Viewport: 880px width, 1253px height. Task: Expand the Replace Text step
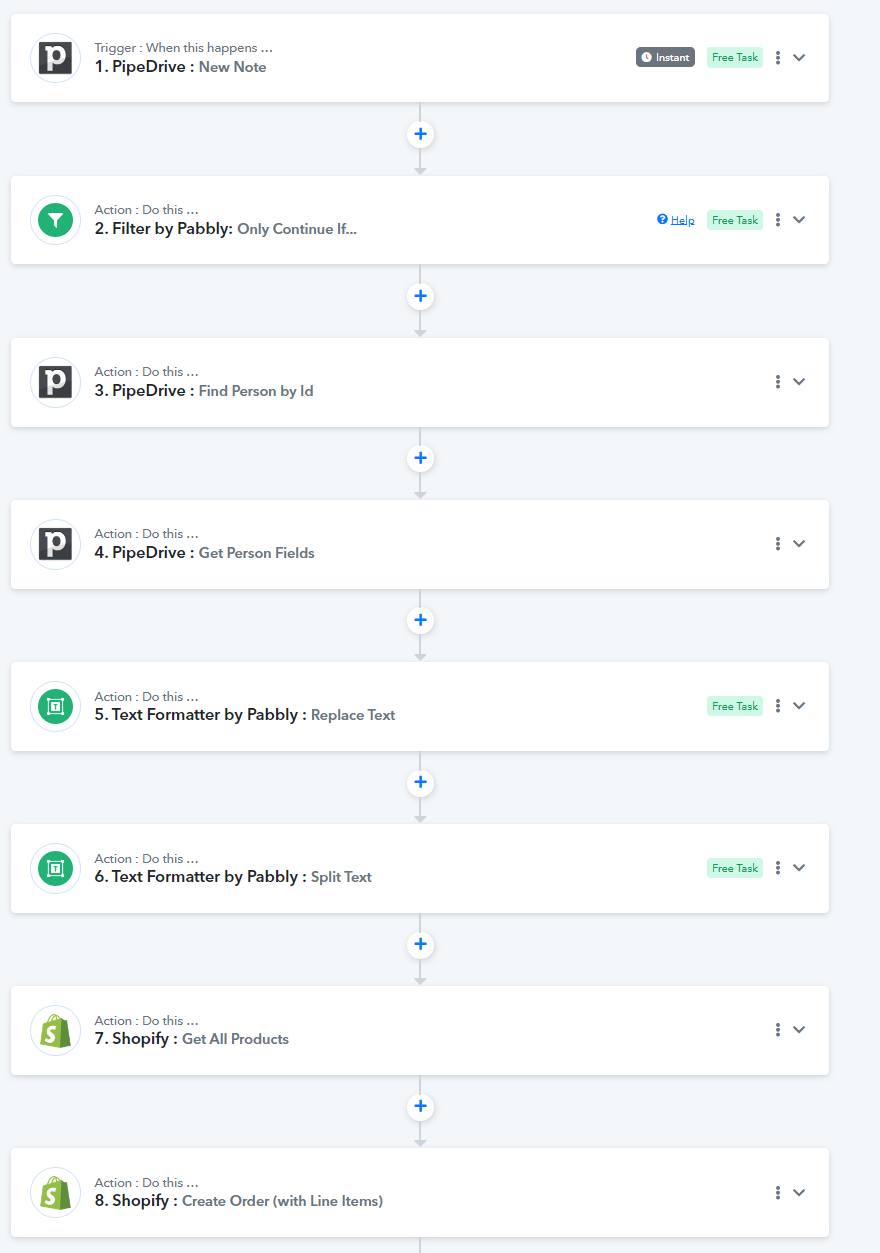click(x=799, y=706)
